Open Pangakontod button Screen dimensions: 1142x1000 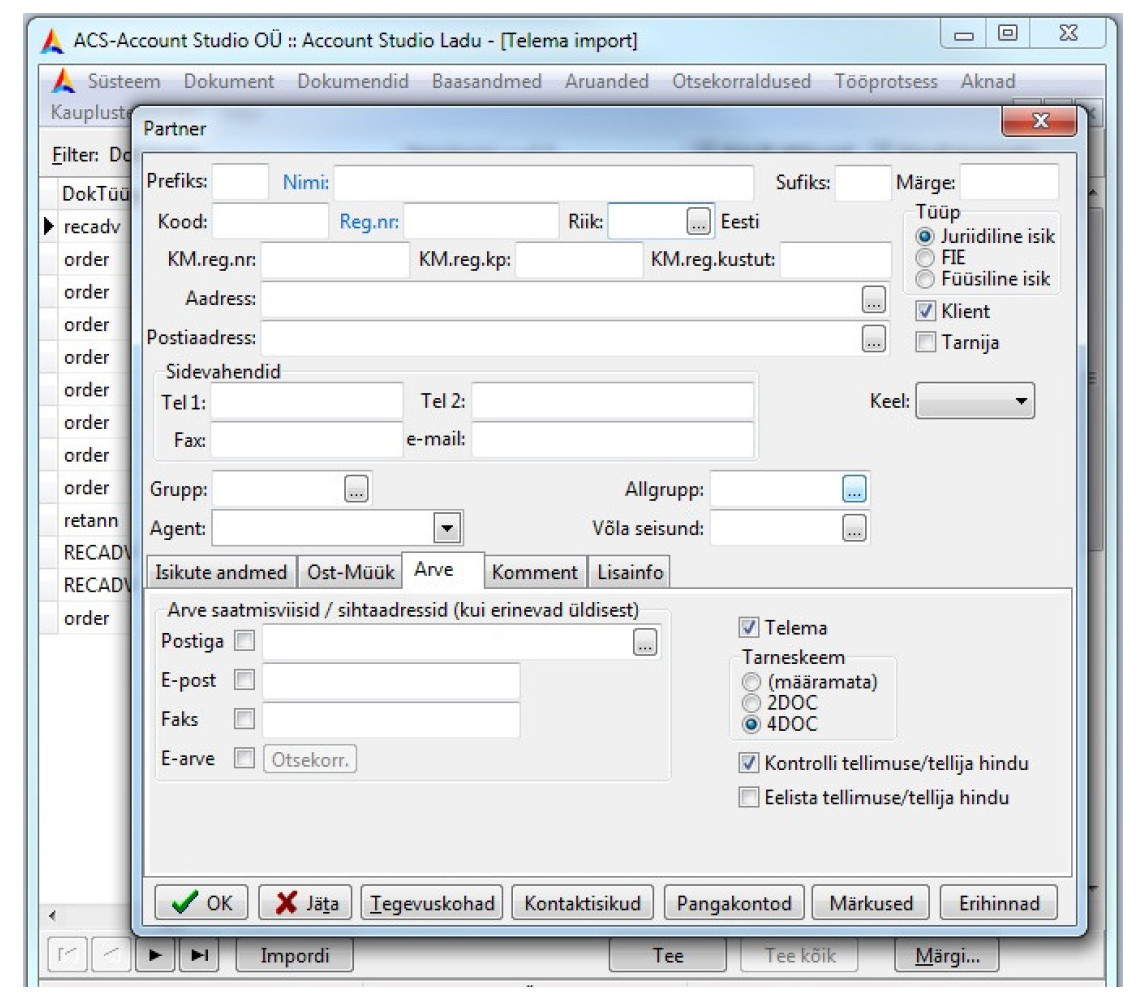pyautogui.click(x=733, y=903)
